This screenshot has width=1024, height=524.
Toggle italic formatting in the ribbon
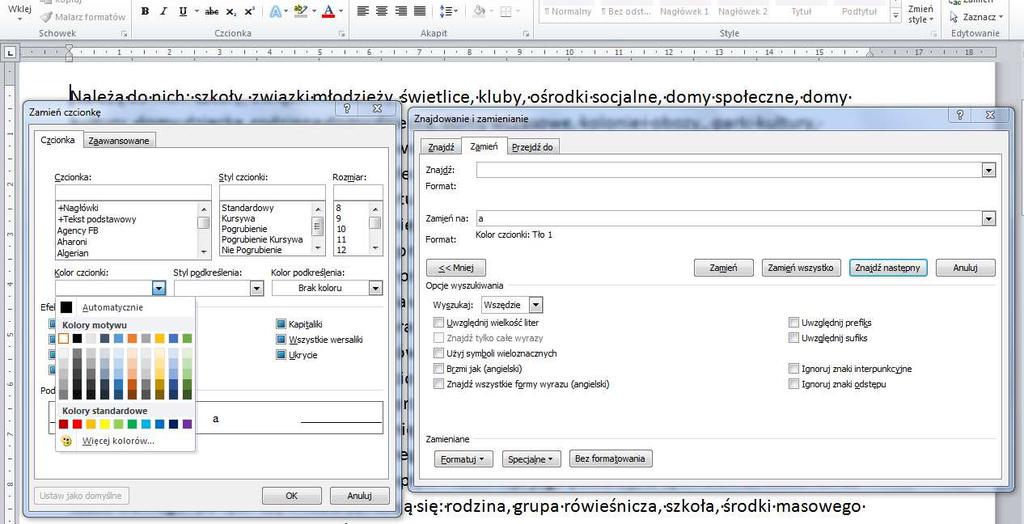(x=163, y=11)
